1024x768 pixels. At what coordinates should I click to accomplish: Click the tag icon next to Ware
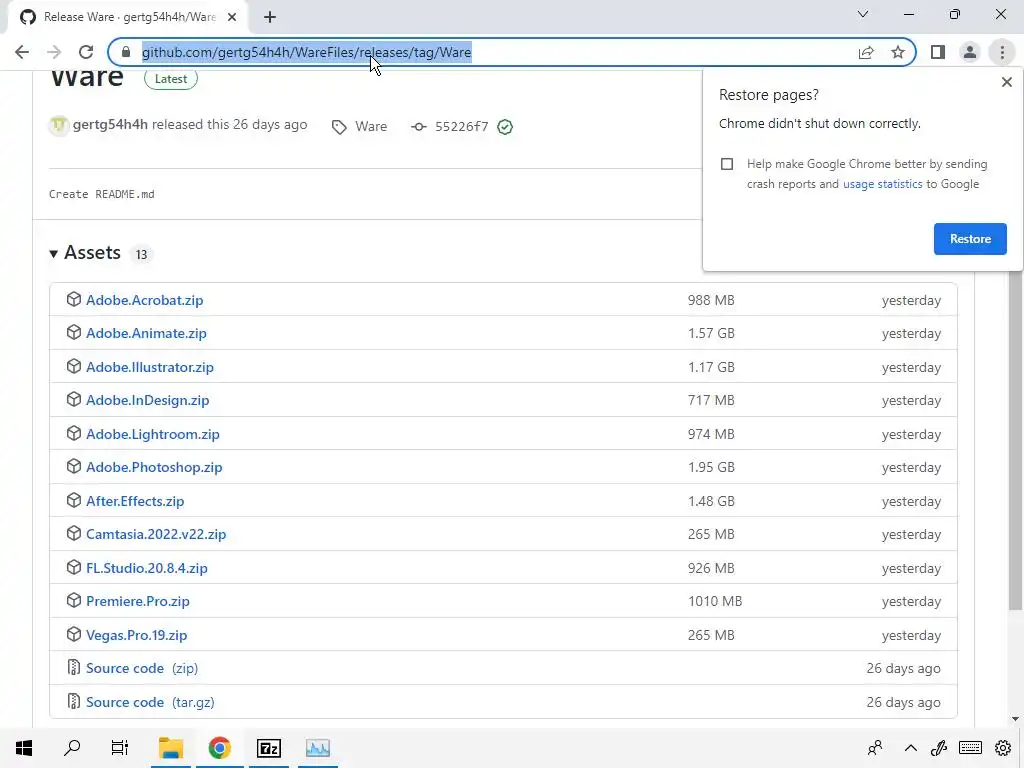[x=339, y=127]
